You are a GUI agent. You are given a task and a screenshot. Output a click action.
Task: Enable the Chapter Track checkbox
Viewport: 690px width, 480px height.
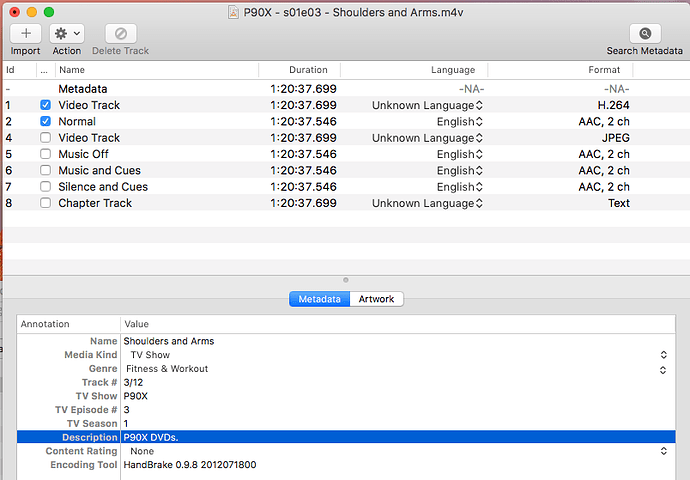pos(45,203)
